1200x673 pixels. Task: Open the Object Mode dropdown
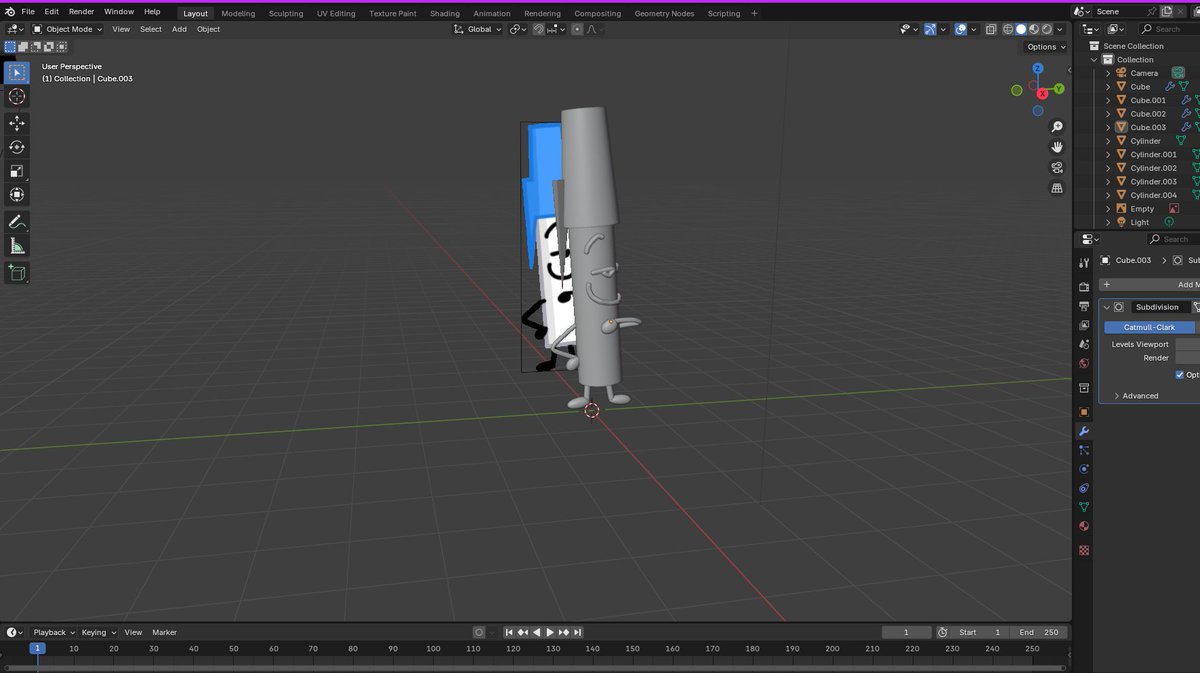click(x=68, y=29)
